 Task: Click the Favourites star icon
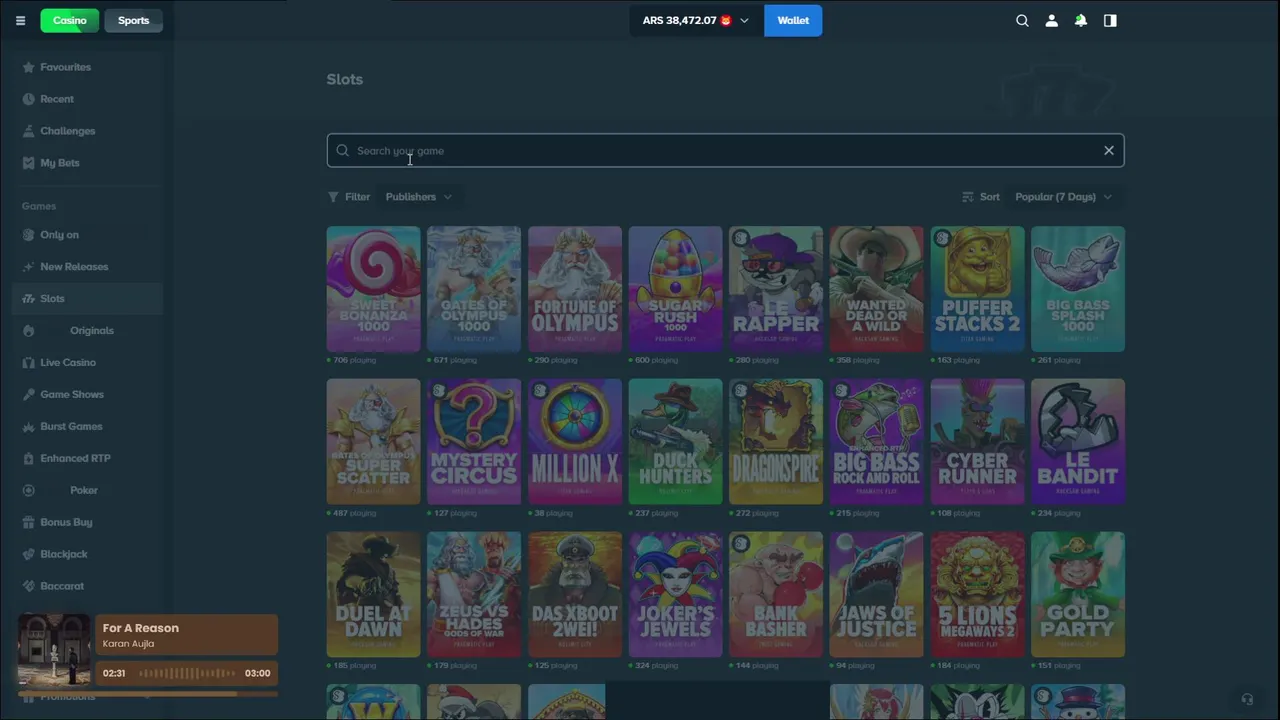[x=29, y=67]
